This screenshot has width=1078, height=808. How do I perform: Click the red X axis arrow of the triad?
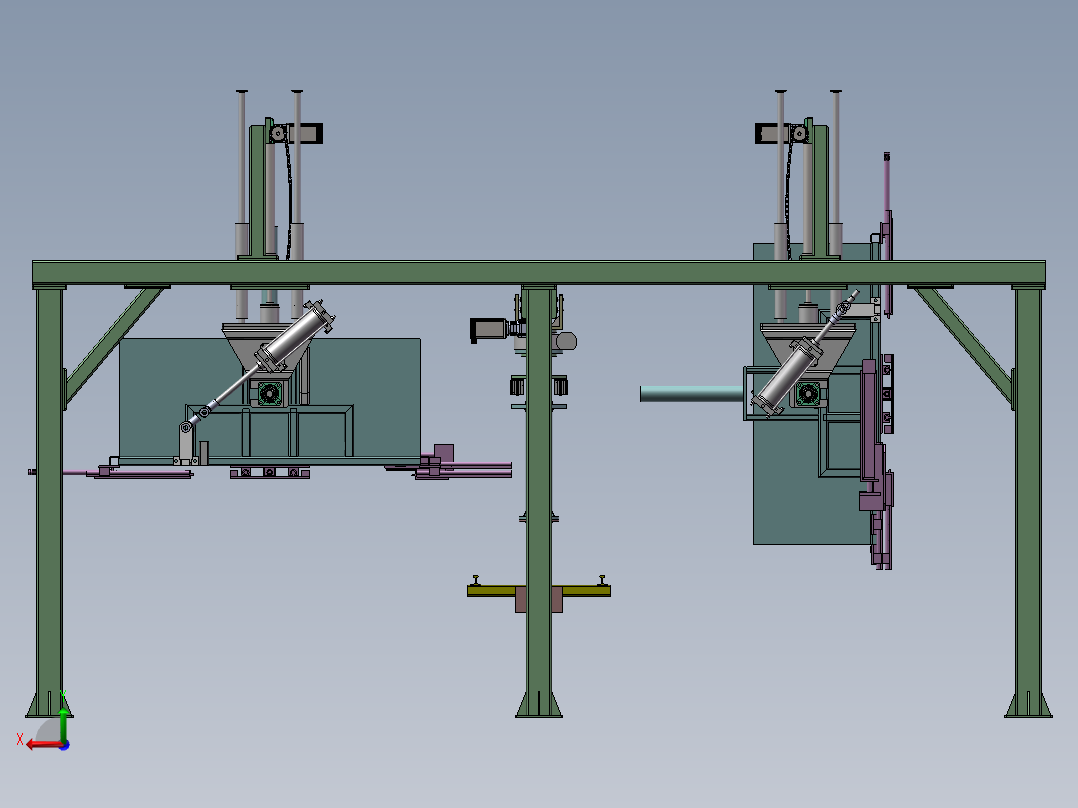click(34, 744)
